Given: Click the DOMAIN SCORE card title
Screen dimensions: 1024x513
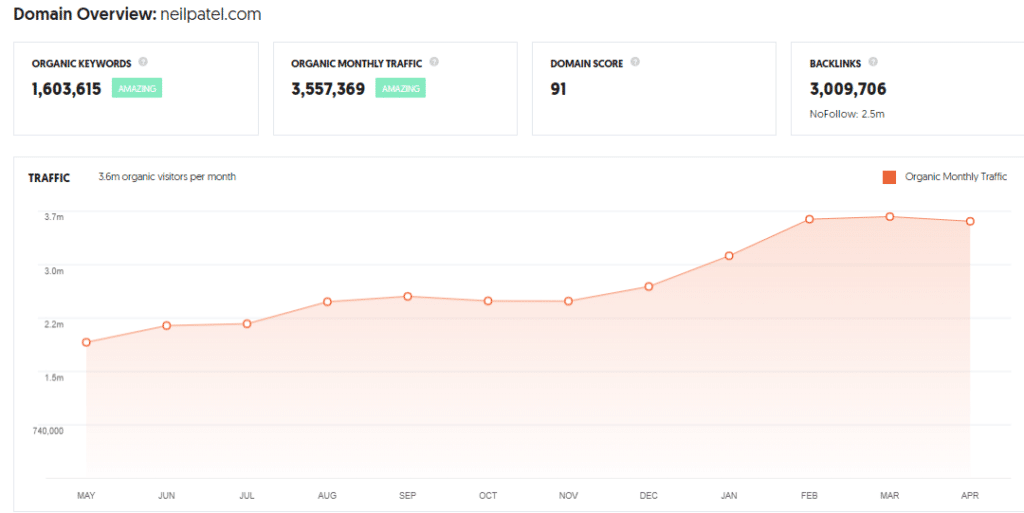Looking at the screenshot, I should (587, 64).
